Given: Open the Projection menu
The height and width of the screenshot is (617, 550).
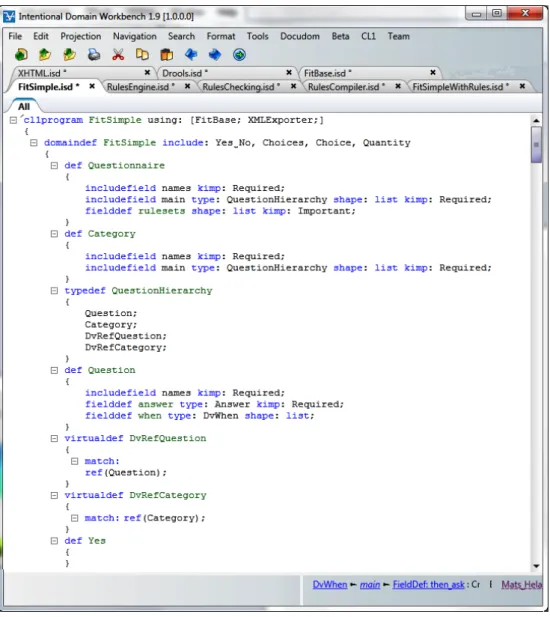Looking at the screenshot, I should [x=81, y=36].
